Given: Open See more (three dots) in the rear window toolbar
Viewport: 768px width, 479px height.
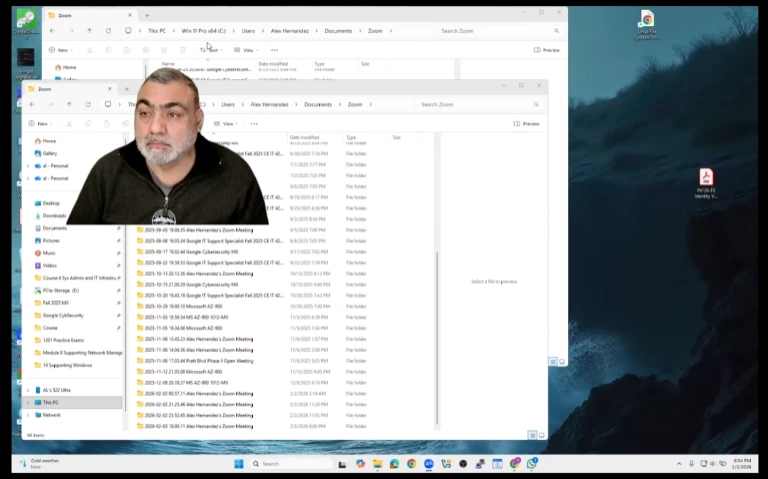Looking at the screenshot, I should 274,50.
